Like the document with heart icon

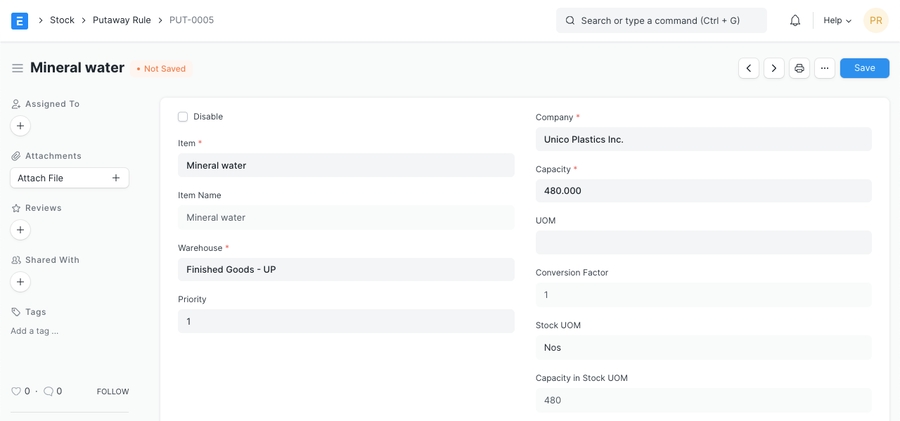pyautogui.click(x=16, y=392)
